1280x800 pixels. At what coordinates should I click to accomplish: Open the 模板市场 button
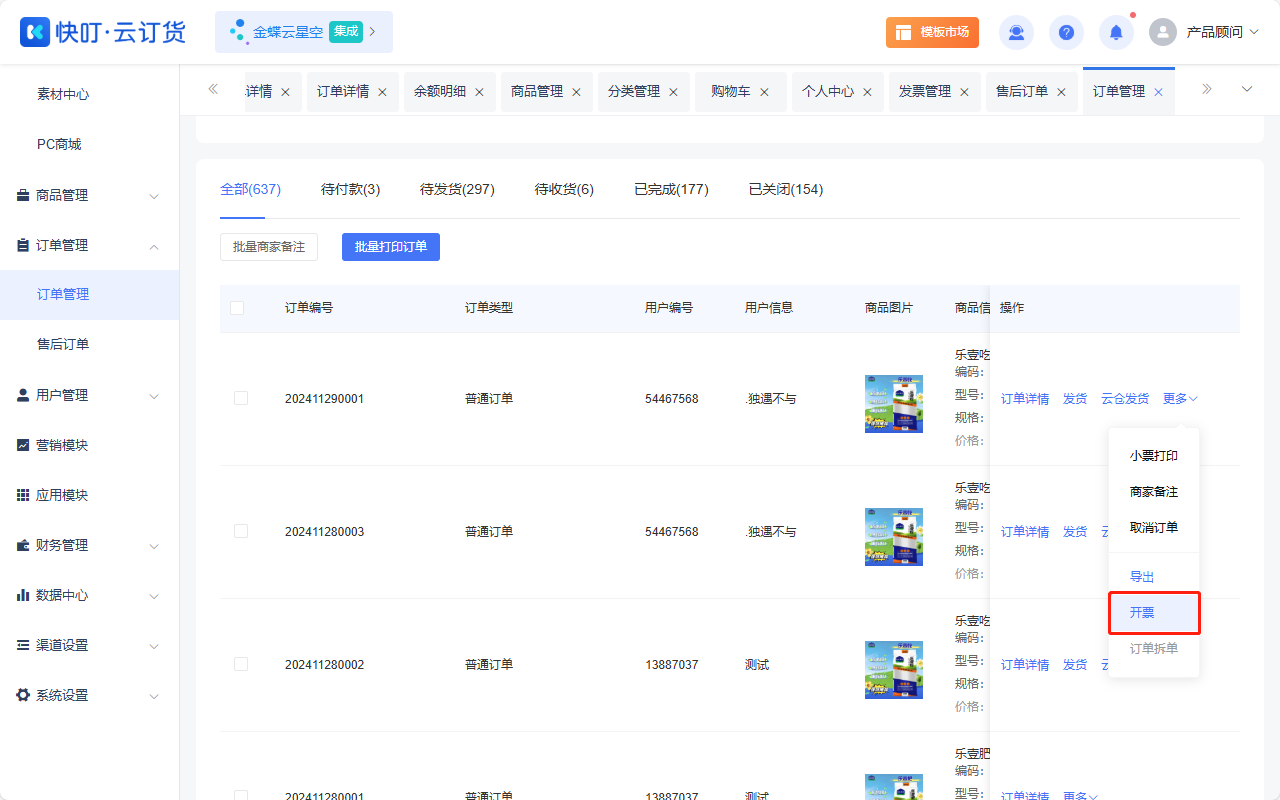click(x=932, y=32)
